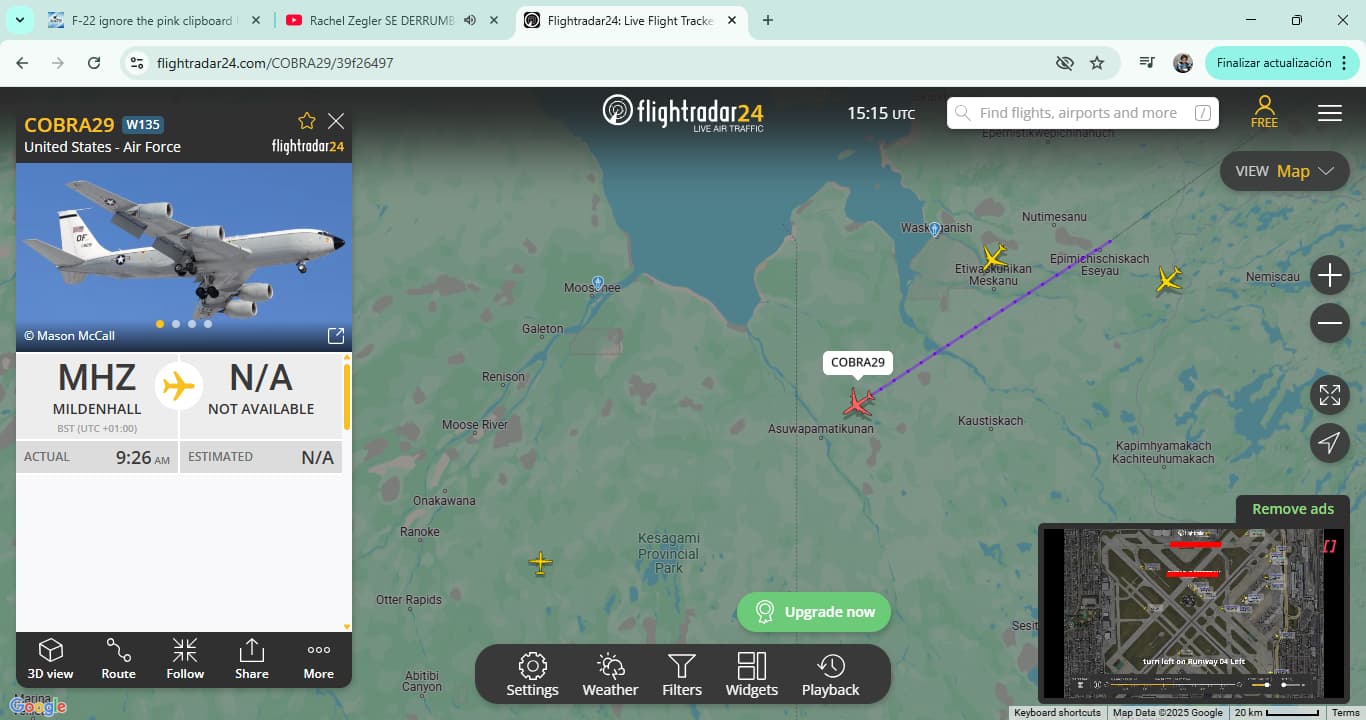The image size is (1366, 720).
Task: Click the Flightradar24 logo
Action: [683, 112]
